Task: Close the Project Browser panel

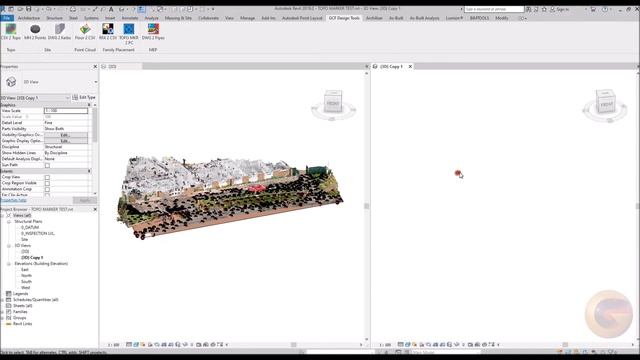Action: pos(95,209)
